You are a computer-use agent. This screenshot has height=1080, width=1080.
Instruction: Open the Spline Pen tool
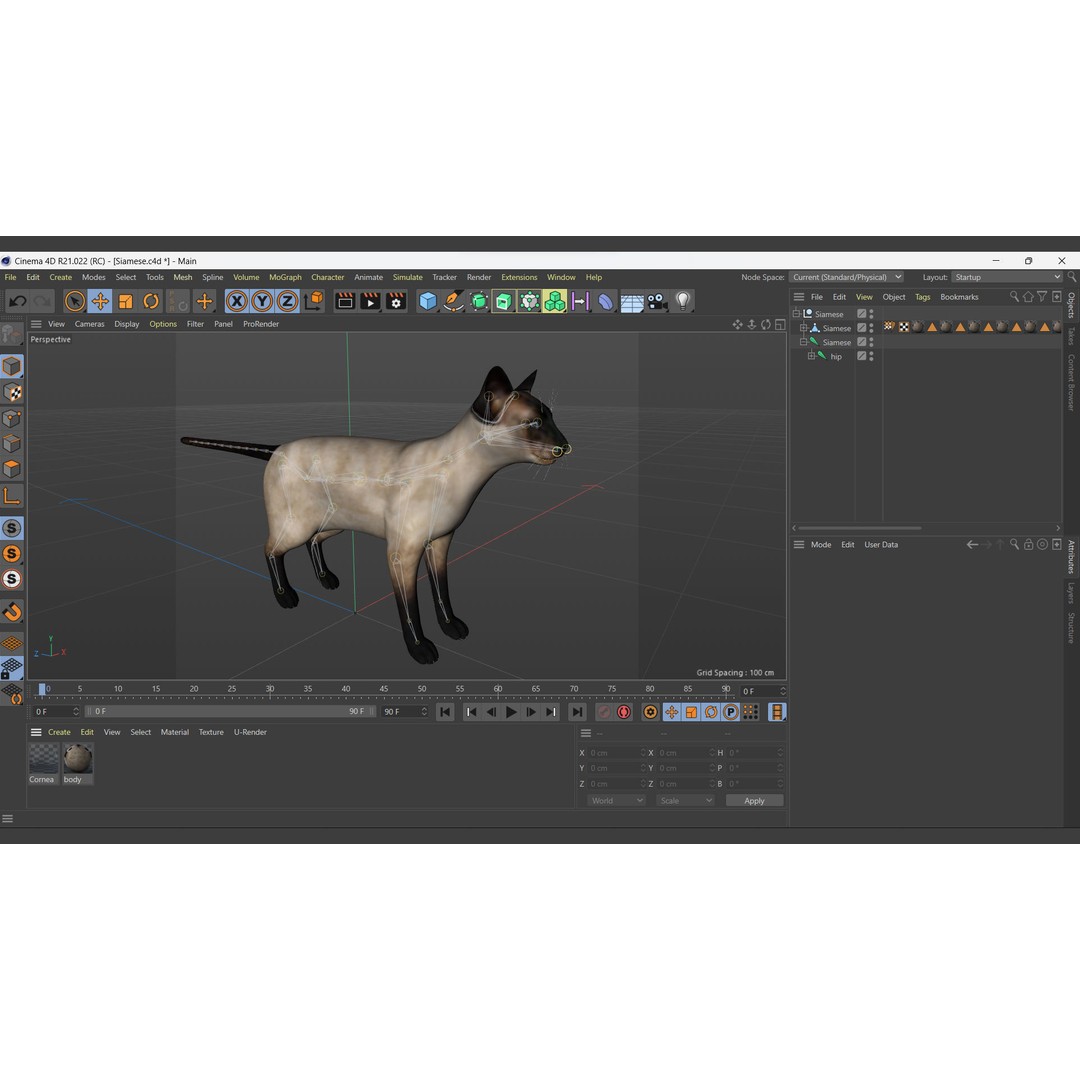click(x=453, y=301)
